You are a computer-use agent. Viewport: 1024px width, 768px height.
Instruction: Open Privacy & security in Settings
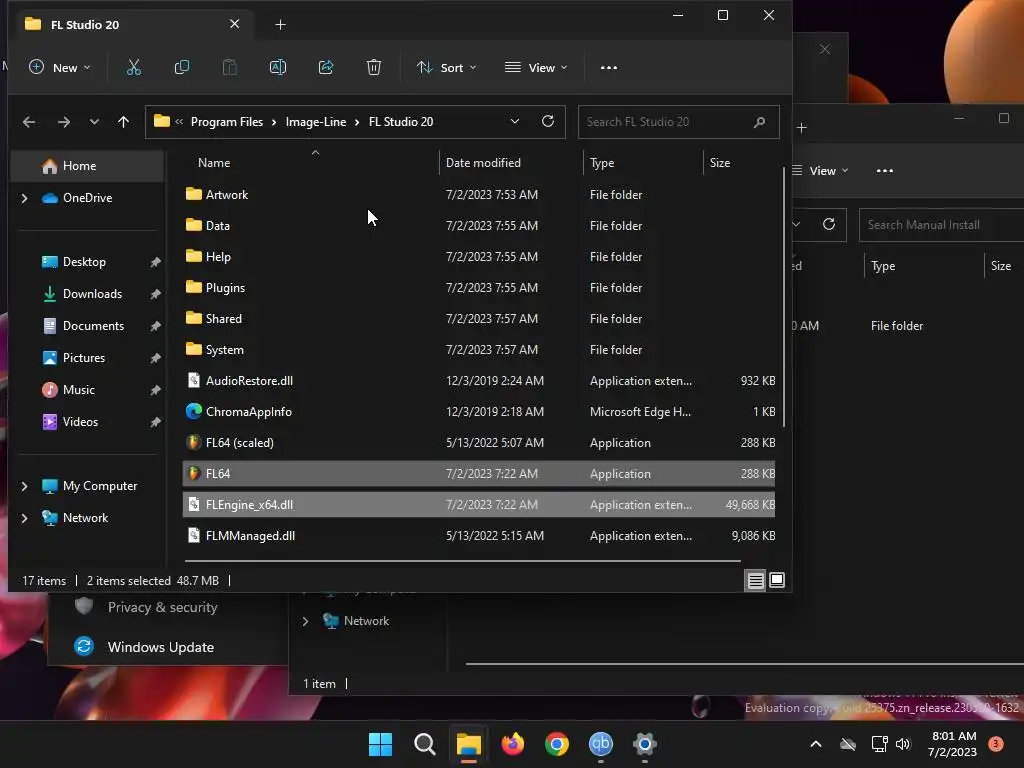[163, 607]
